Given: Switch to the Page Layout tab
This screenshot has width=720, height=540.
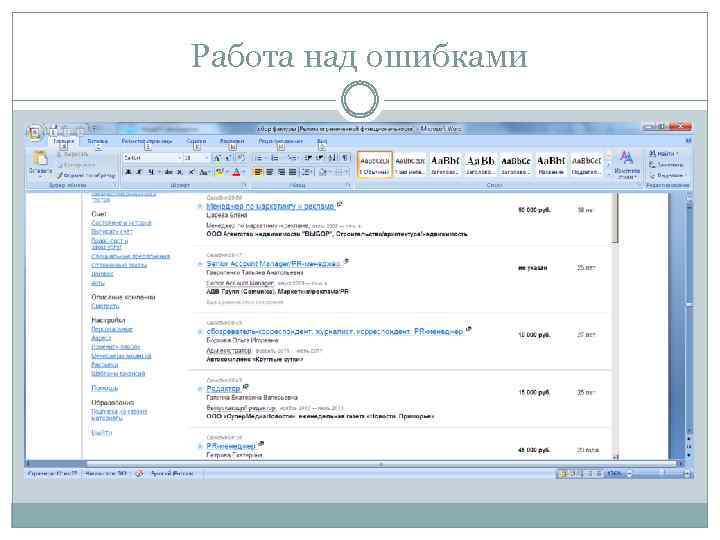Looking at the screenshot, I should [x=147, y=141].
